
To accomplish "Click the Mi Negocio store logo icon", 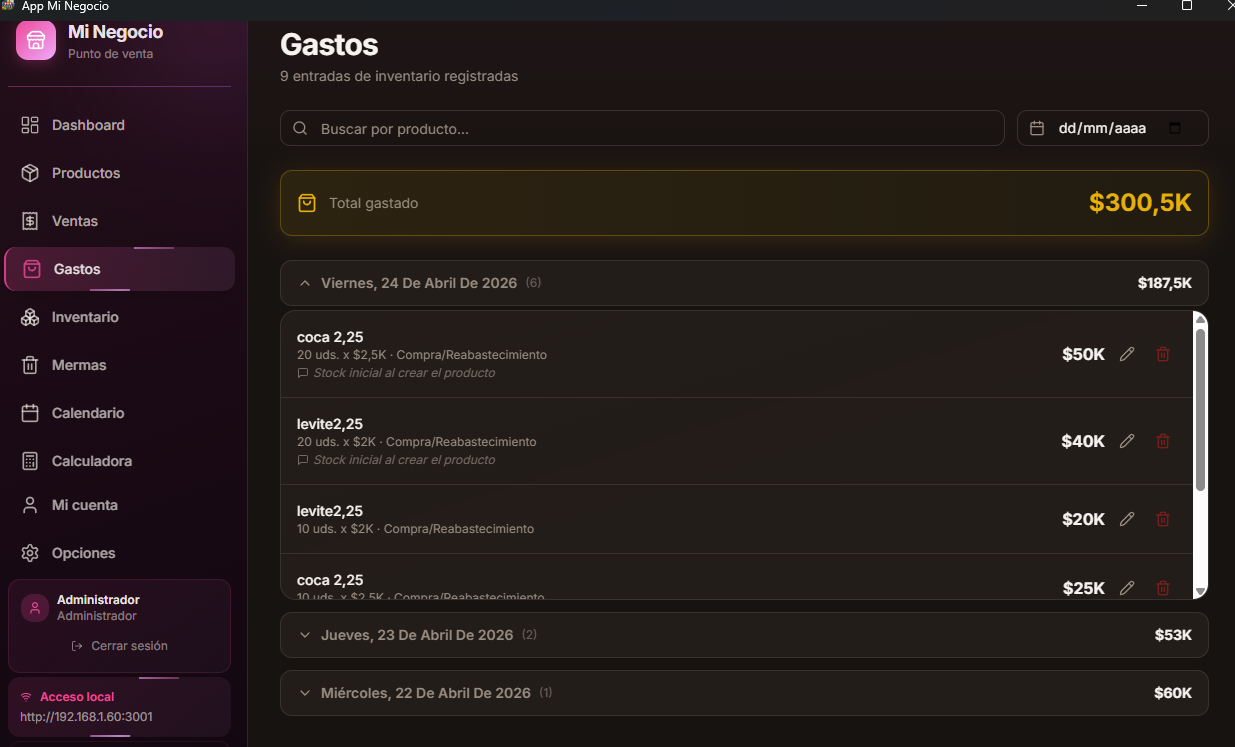I will (x=36, y=40).
